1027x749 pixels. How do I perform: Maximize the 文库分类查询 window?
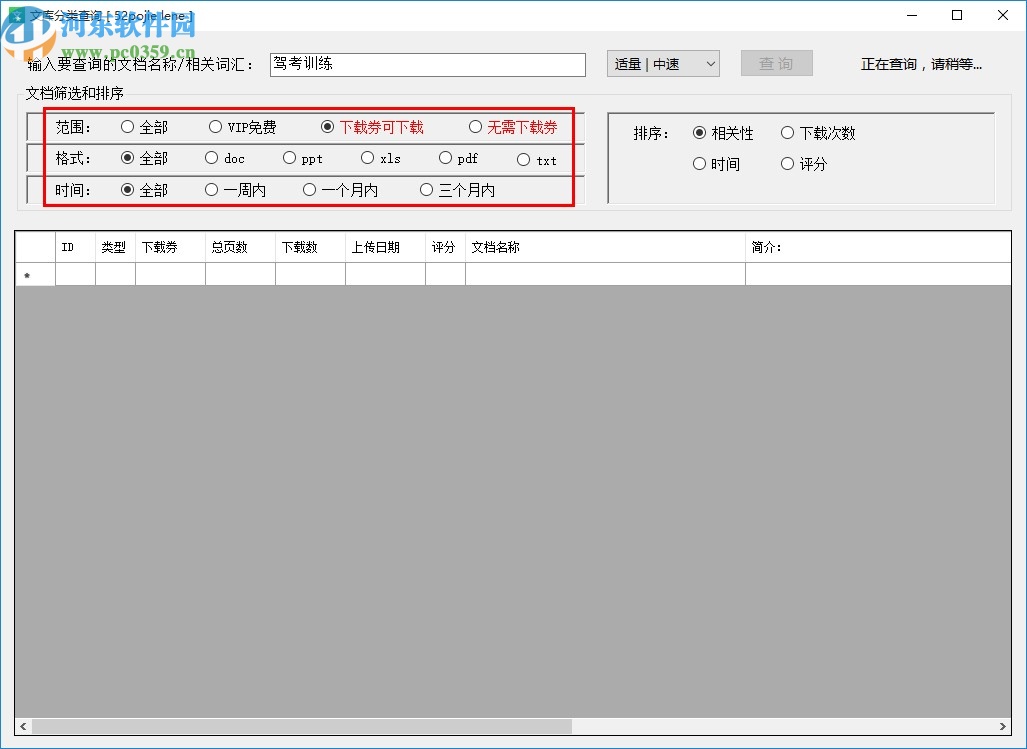coord(957,15)
